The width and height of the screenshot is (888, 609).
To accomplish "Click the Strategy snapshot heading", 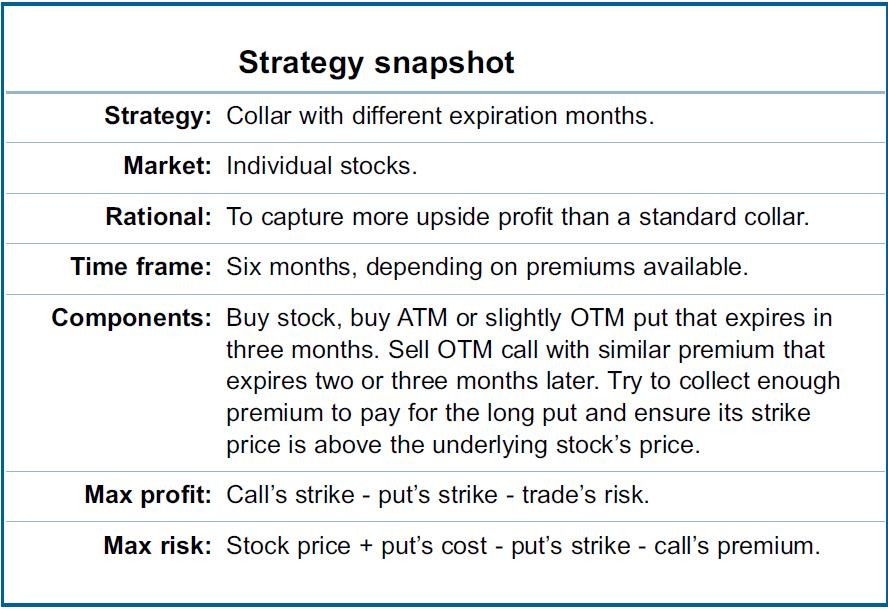I will coord(376,63).
